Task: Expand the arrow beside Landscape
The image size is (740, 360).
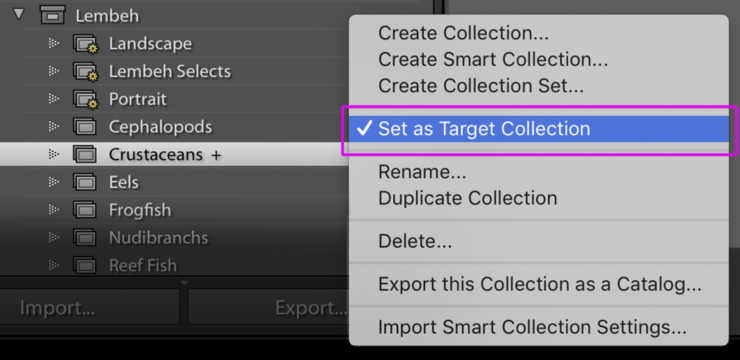Action: coord(54,43)
